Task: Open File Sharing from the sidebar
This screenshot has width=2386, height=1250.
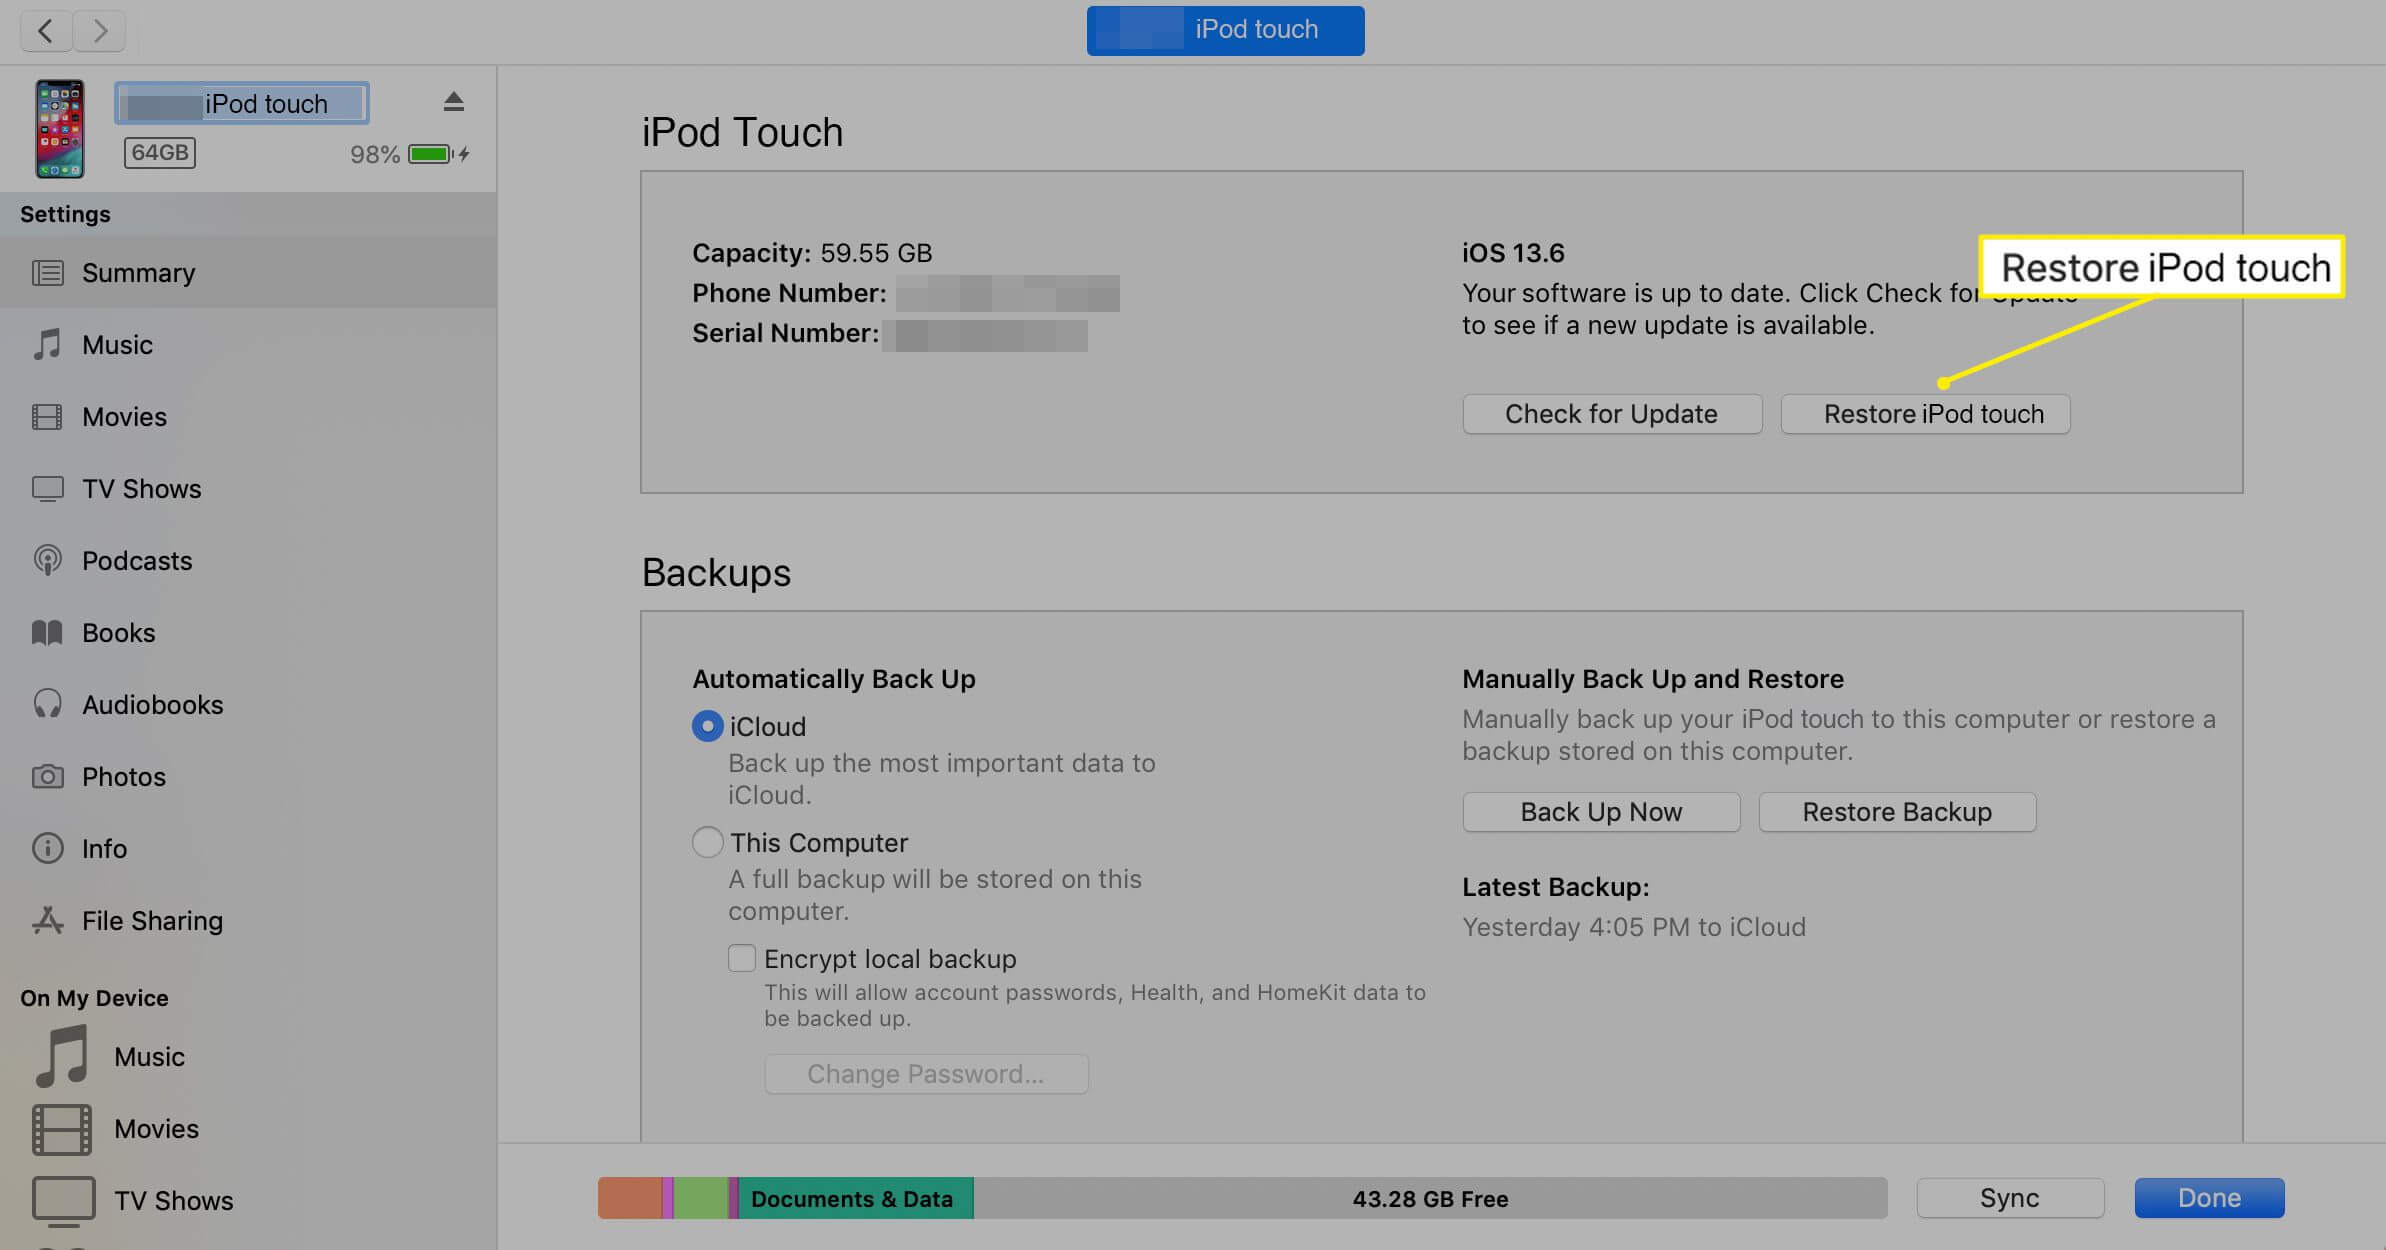Action: (47, 920)
